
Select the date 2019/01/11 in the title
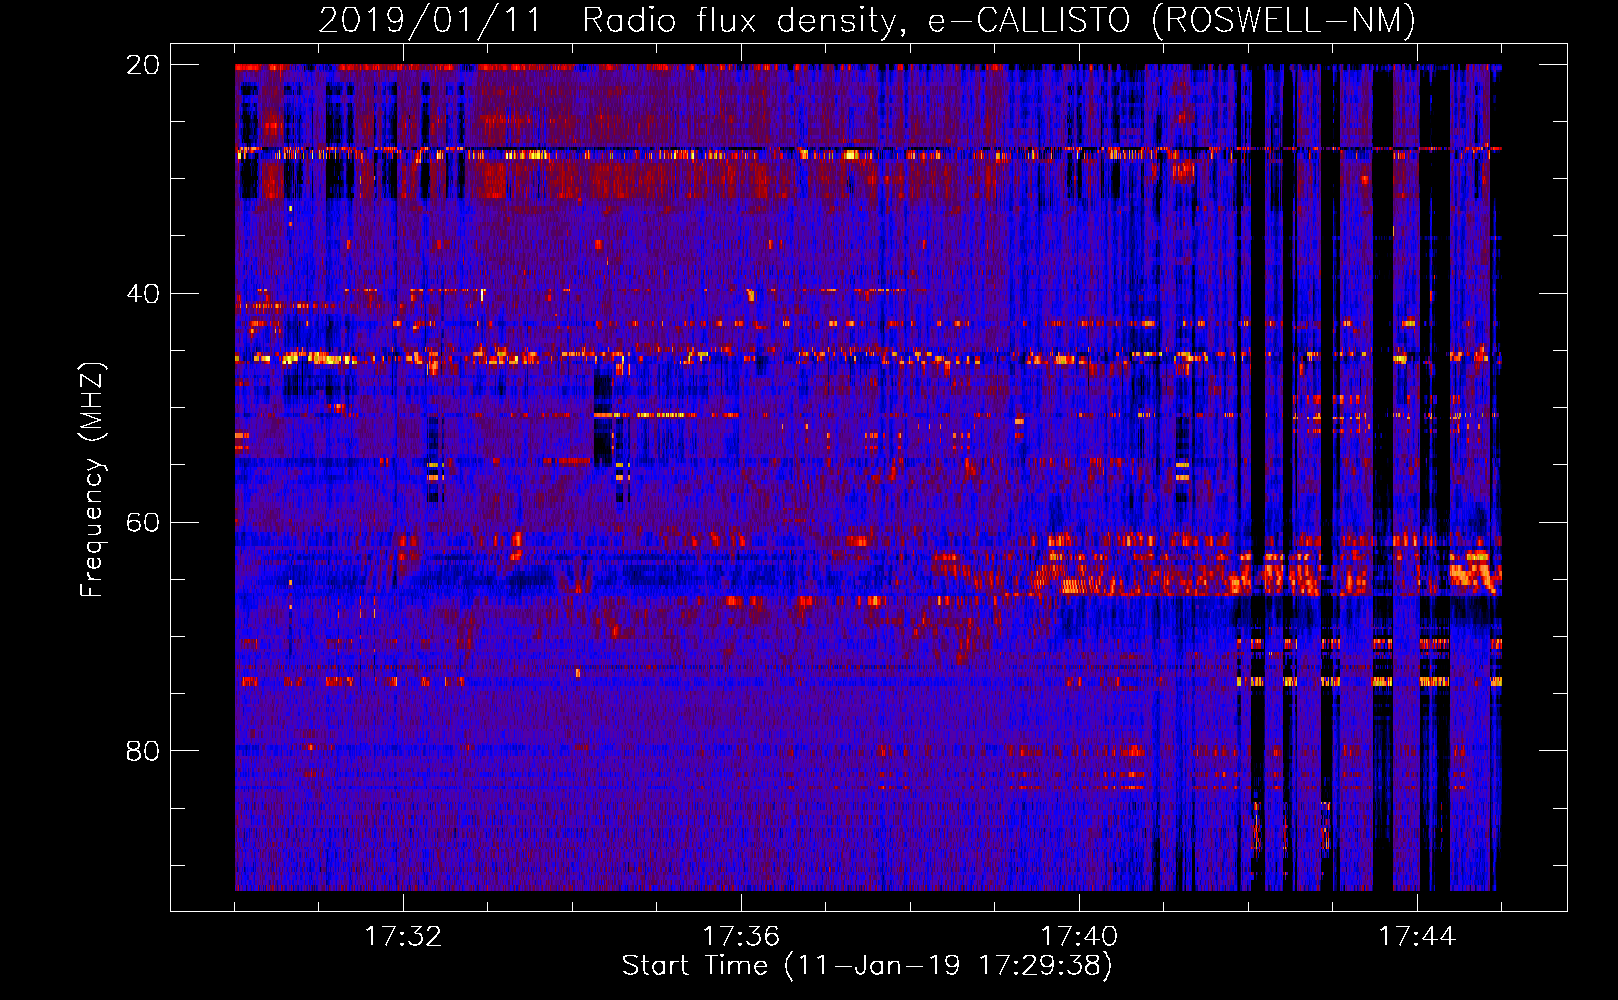pos(430,20)
